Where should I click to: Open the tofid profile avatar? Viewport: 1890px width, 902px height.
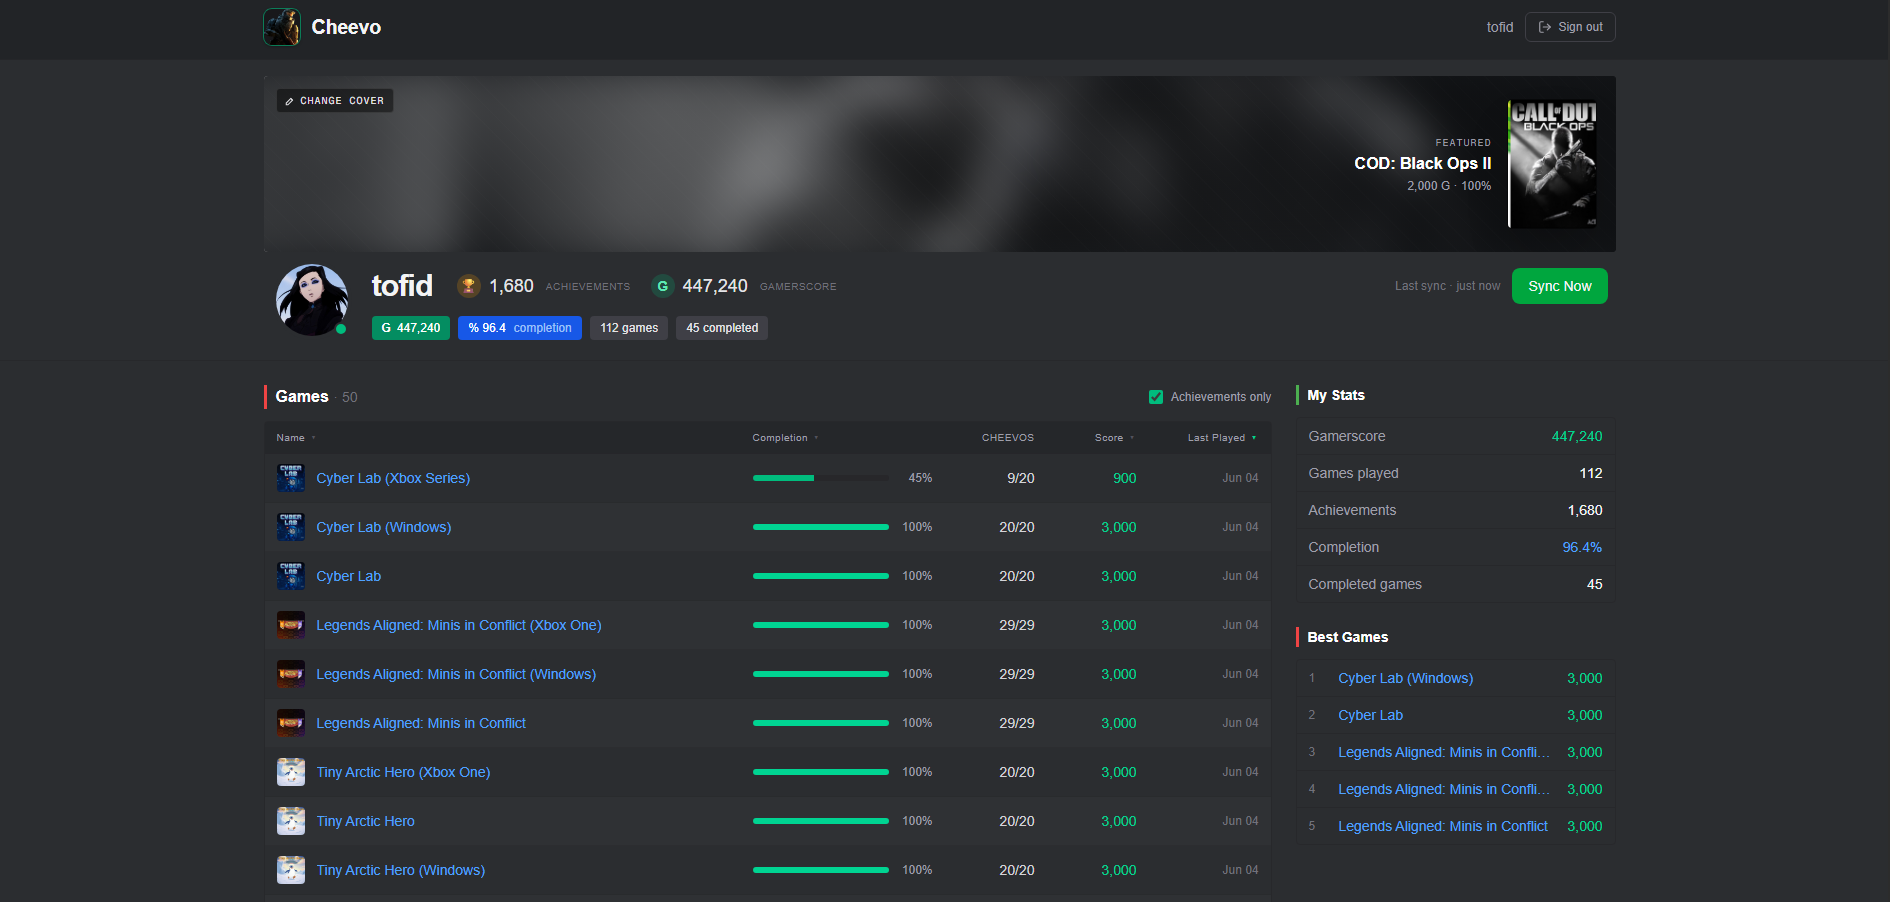pyautogui.click(x=312, y=300)
